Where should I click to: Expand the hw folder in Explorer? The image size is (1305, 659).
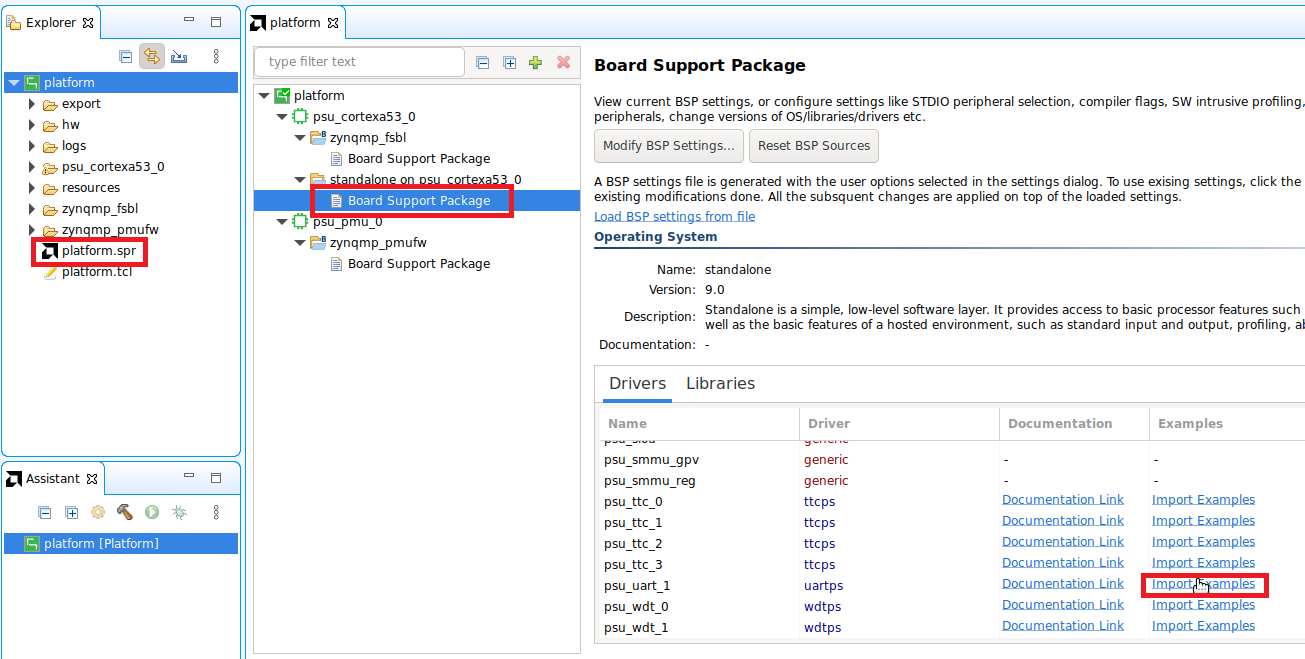(x=32, y=125)
